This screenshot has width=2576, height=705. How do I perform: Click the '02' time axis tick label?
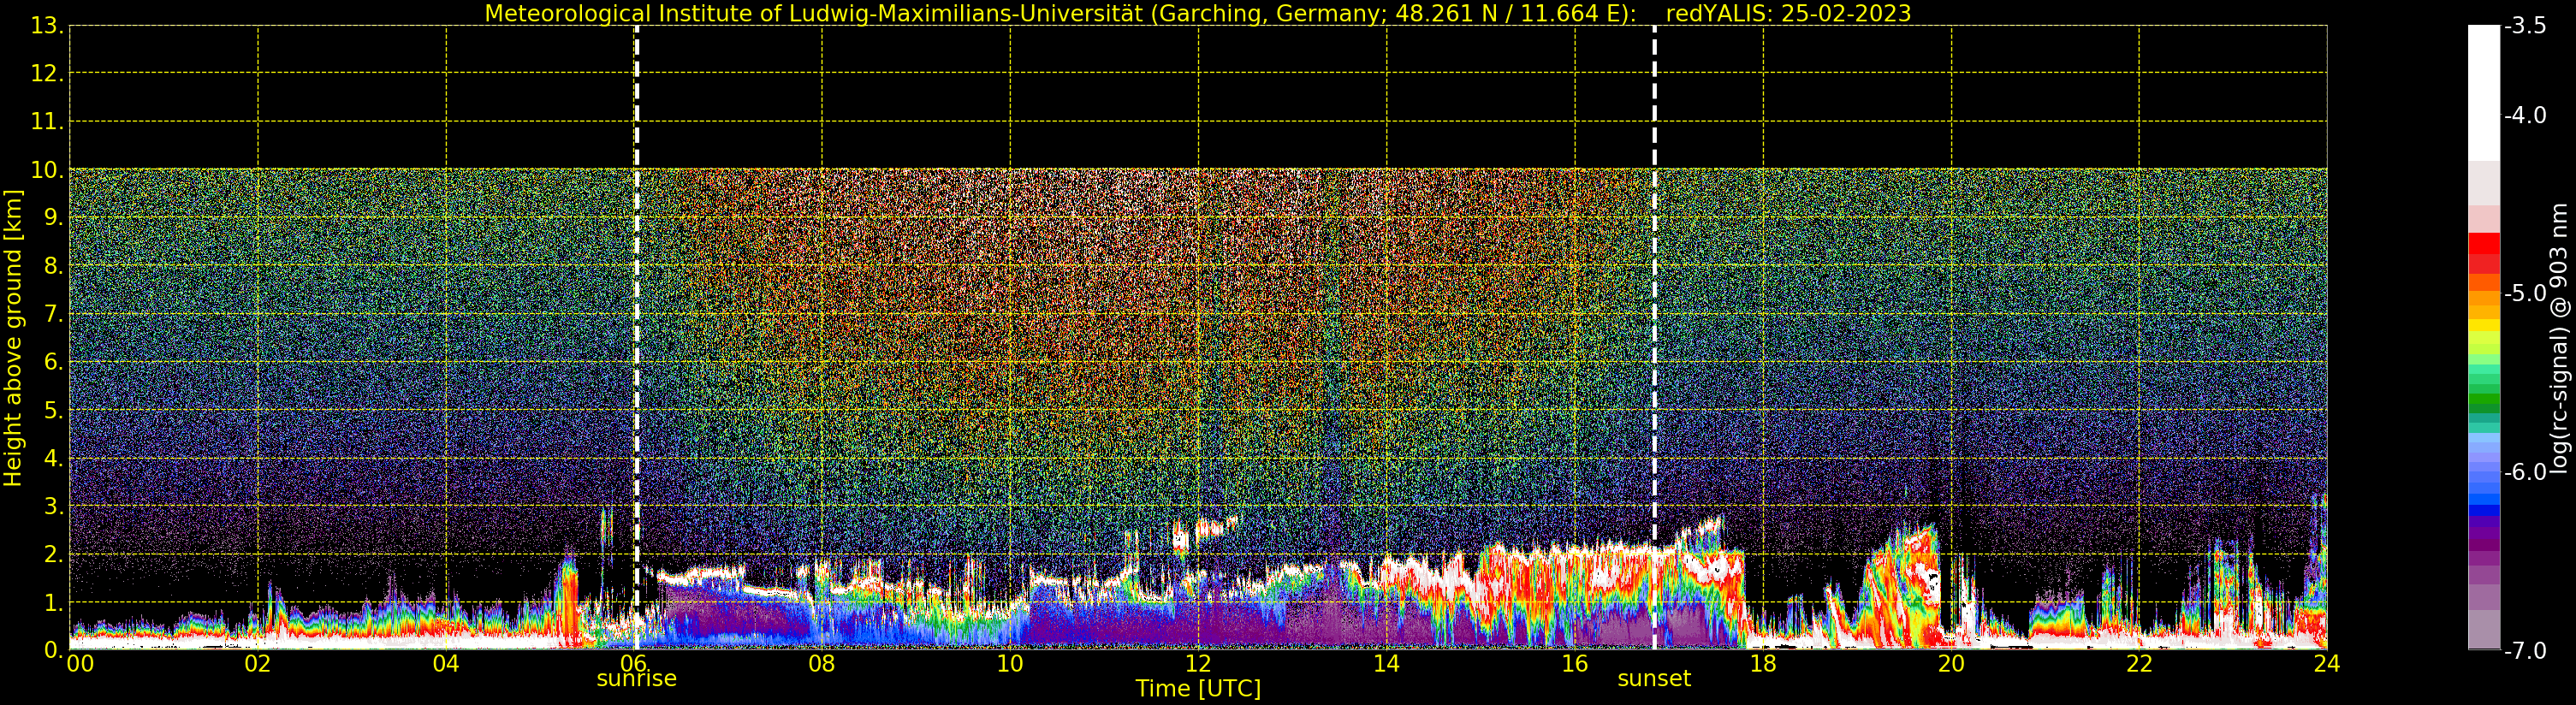tap(258, 664)
